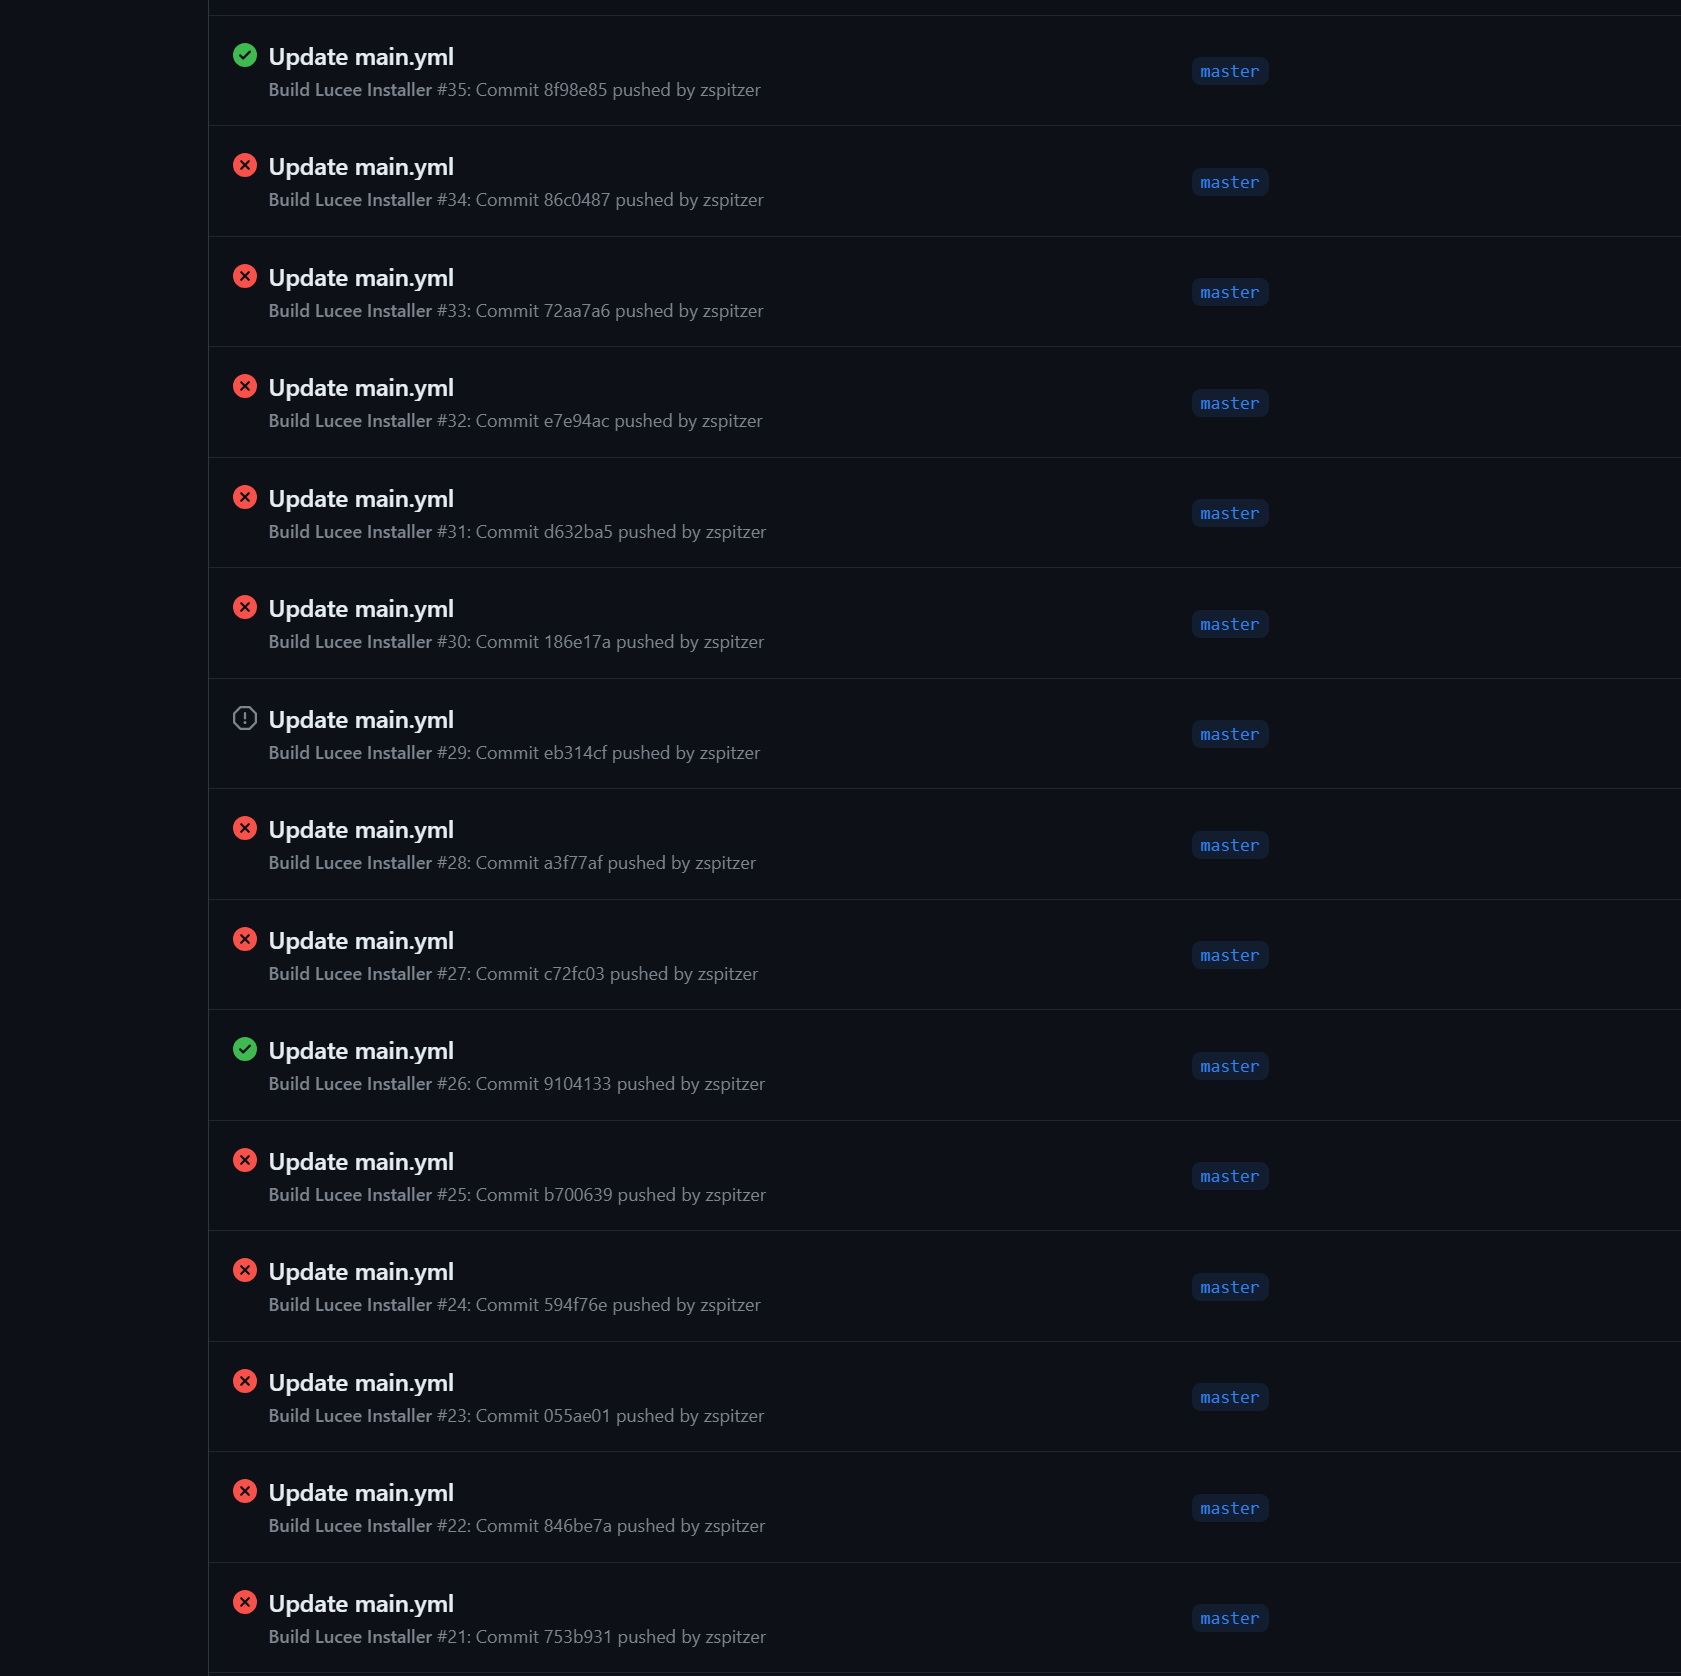Click master branch label for run #21
Screen dimensions: 1681x1676
pos(1230,1618)
